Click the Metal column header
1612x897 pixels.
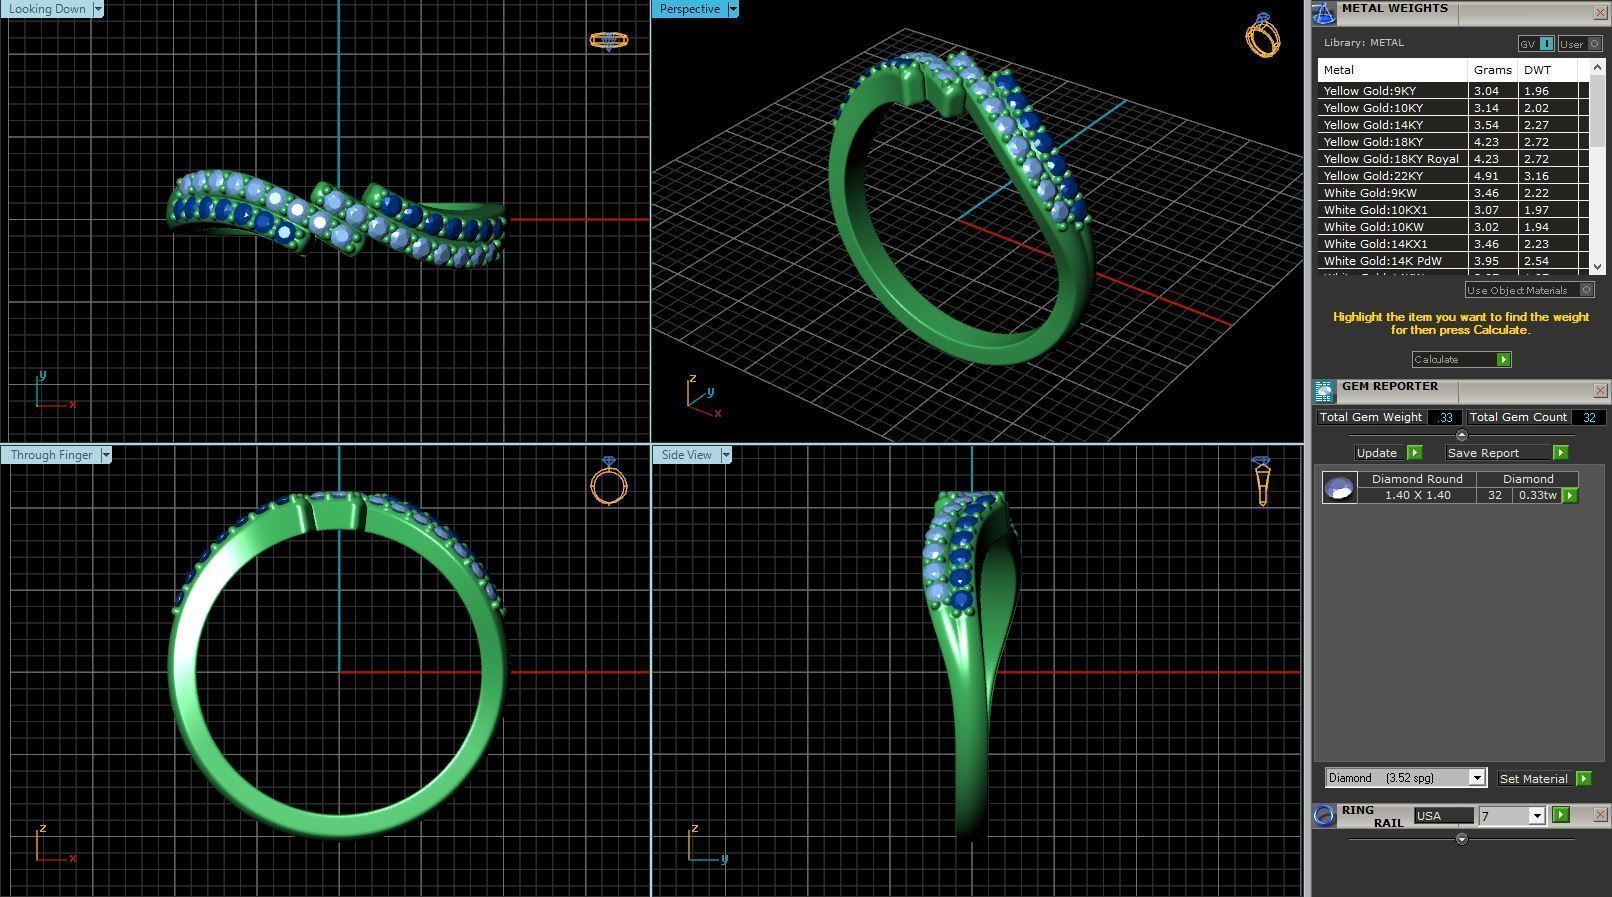point(1392,70)
